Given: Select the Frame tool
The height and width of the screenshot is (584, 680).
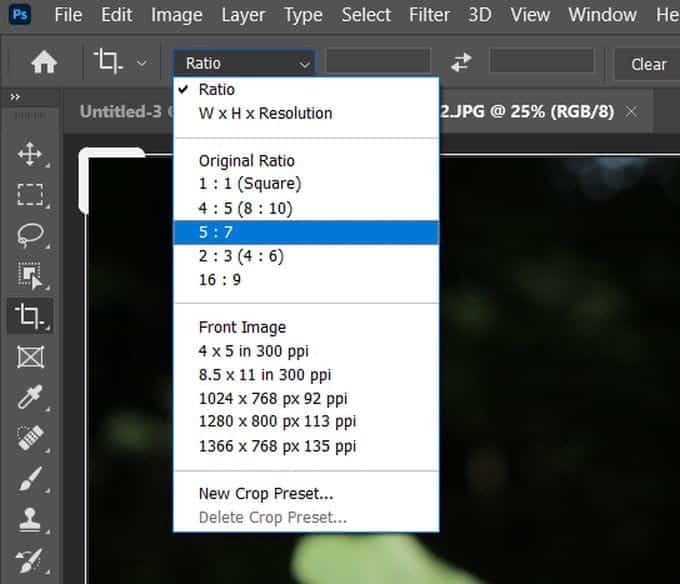Looking at the screenshot, I should (x=30, y=357).
